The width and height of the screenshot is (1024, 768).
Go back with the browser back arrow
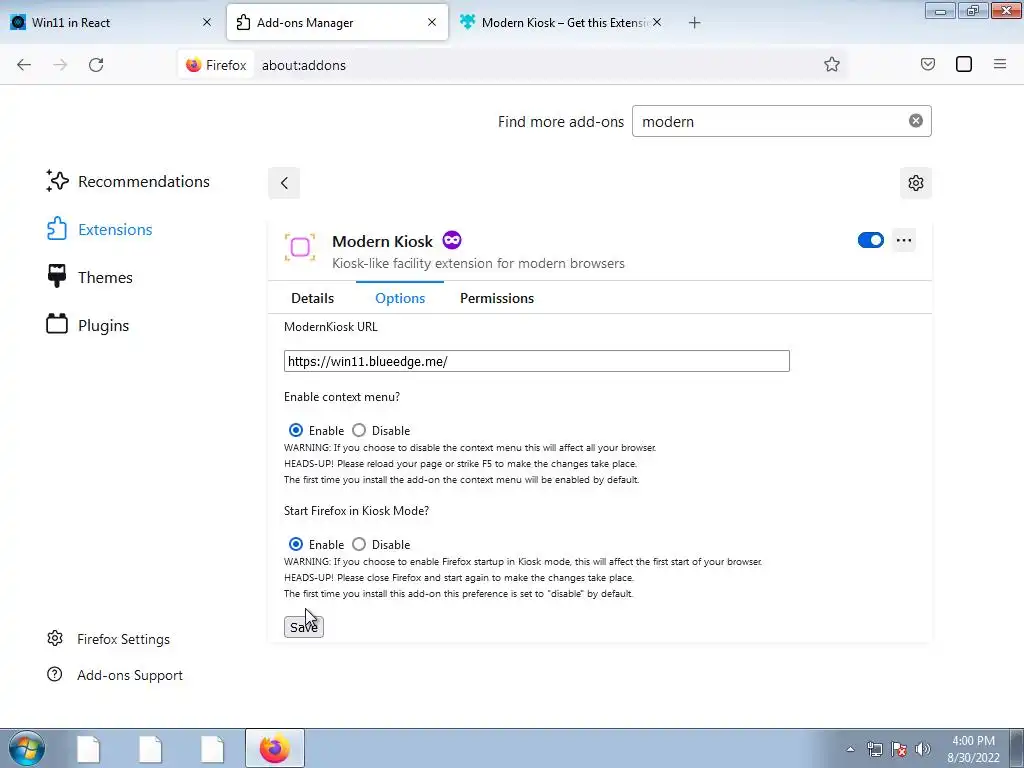click(24, 65)
